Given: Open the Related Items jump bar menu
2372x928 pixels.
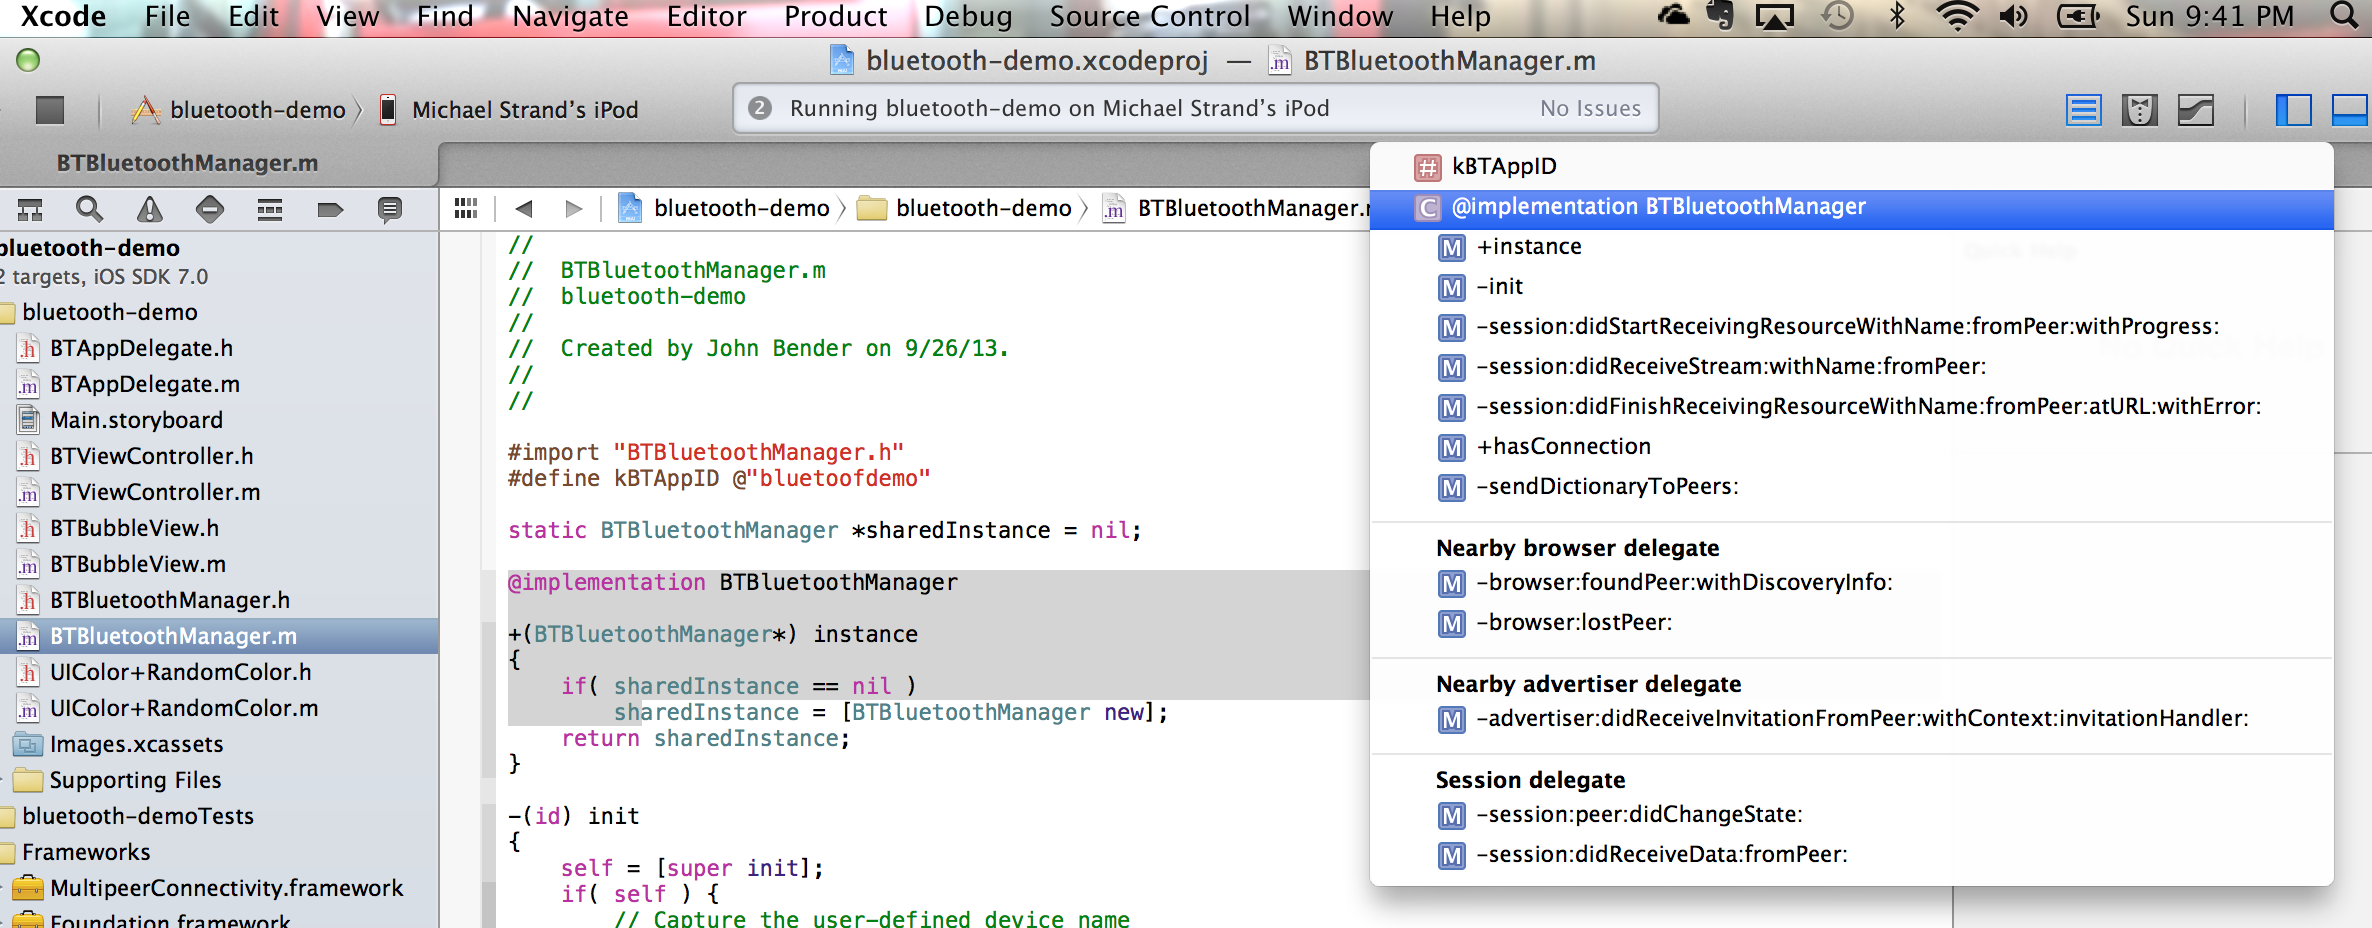Looking at the screenshot, I should 466,208.
